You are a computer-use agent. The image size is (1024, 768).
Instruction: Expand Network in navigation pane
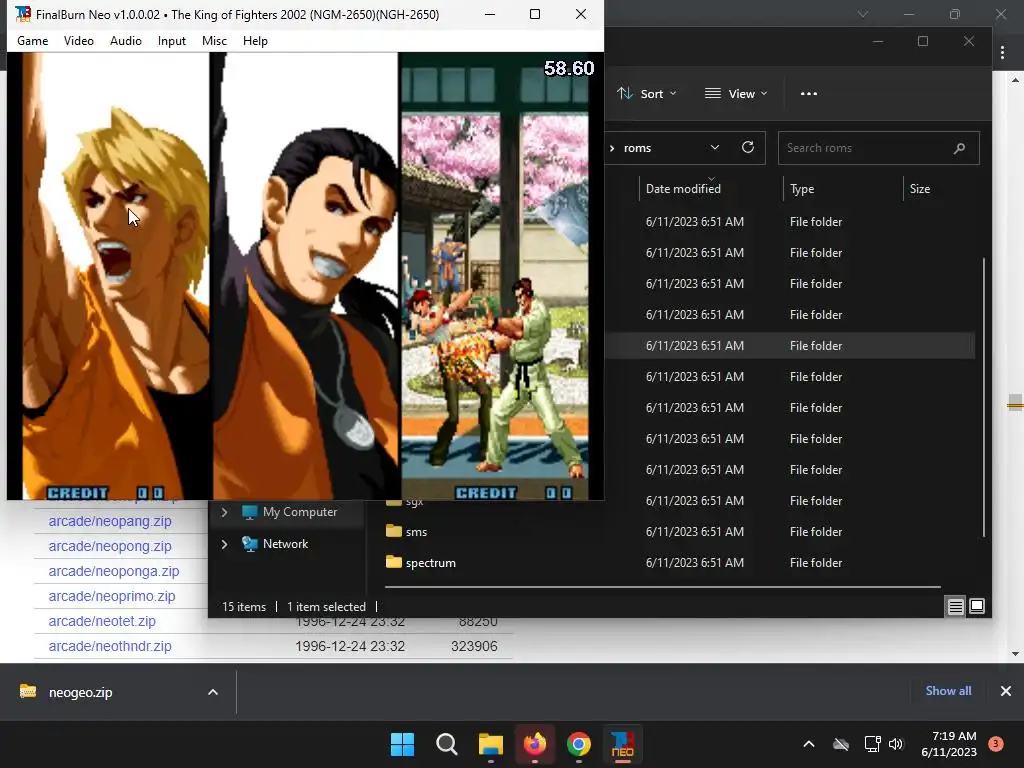tap(224, 543)
